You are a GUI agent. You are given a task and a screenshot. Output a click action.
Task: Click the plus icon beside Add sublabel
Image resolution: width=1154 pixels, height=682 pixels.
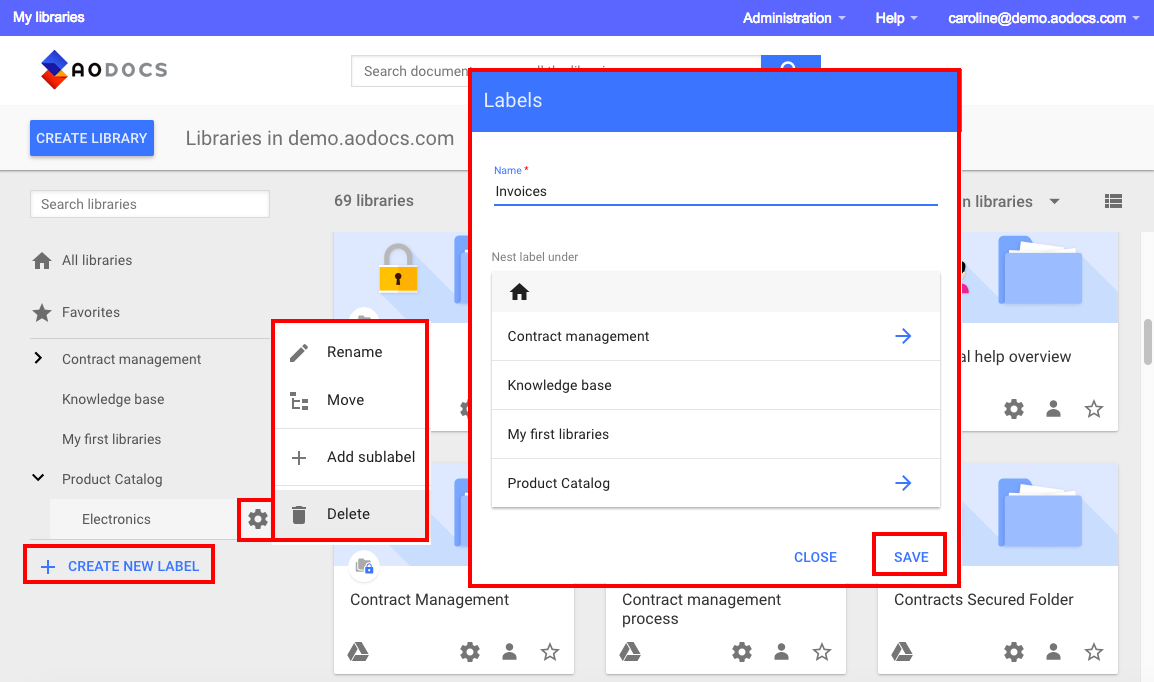[x=299, y=458]
